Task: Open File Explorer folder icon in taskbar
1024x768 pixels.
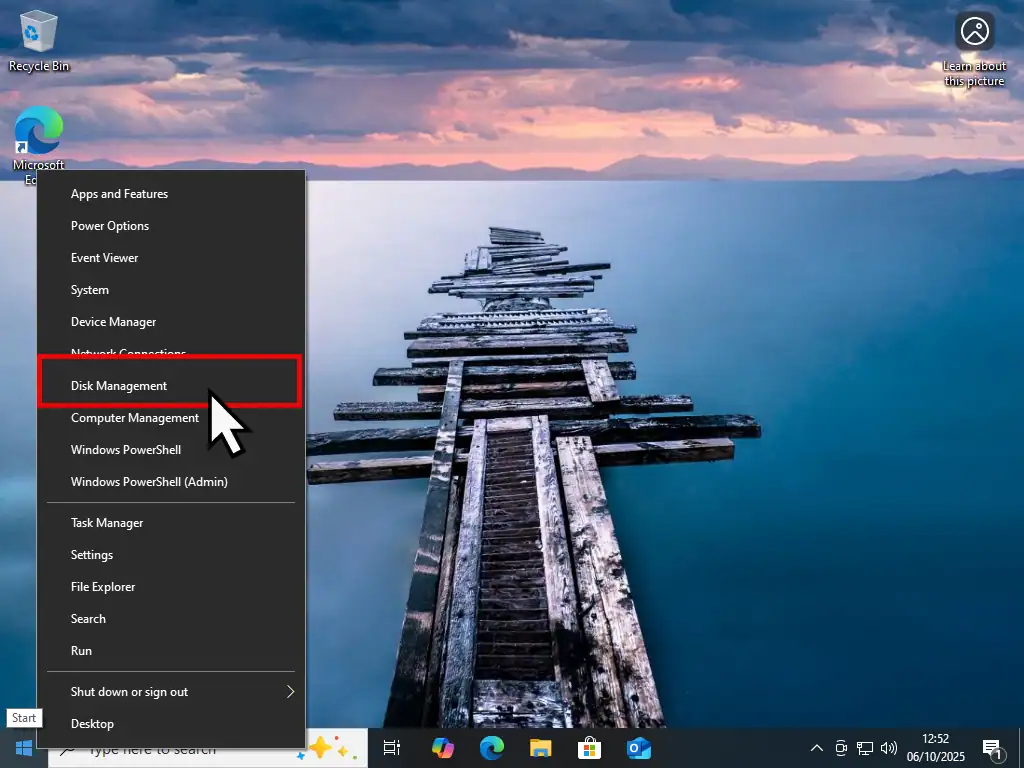Action: coord(540,748)
